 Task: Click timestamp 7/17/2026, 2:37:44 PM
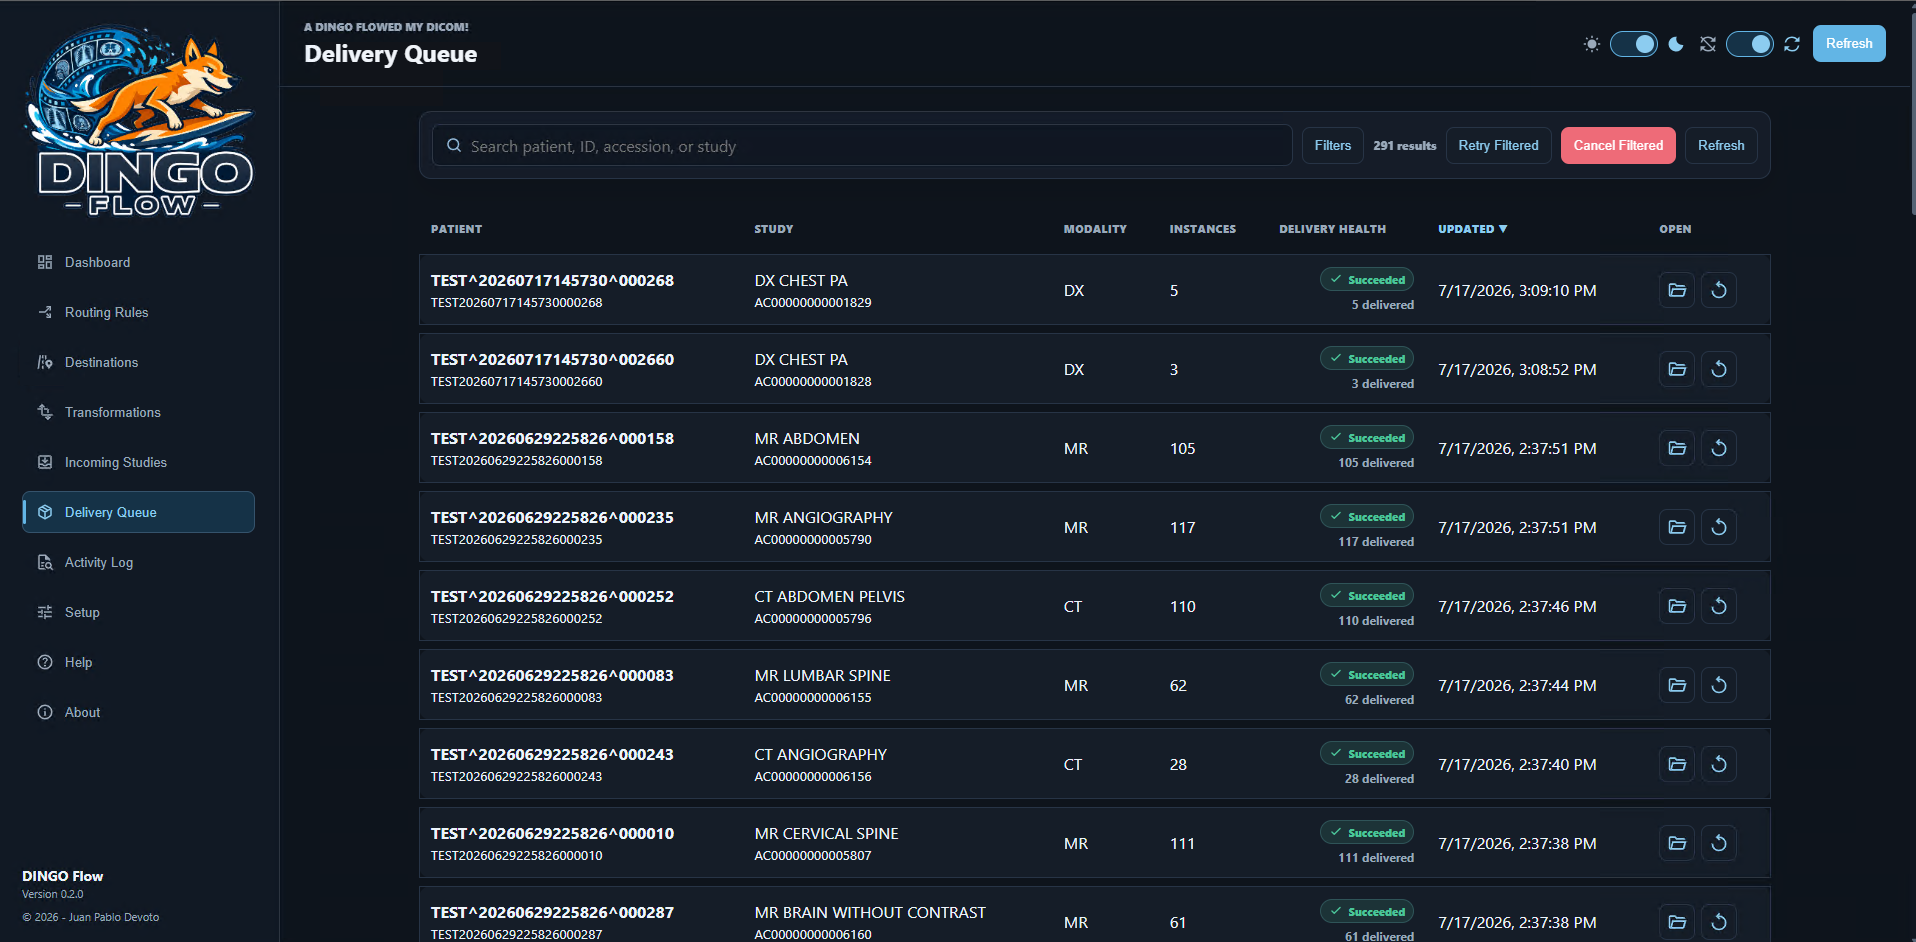pos(1517,685)
